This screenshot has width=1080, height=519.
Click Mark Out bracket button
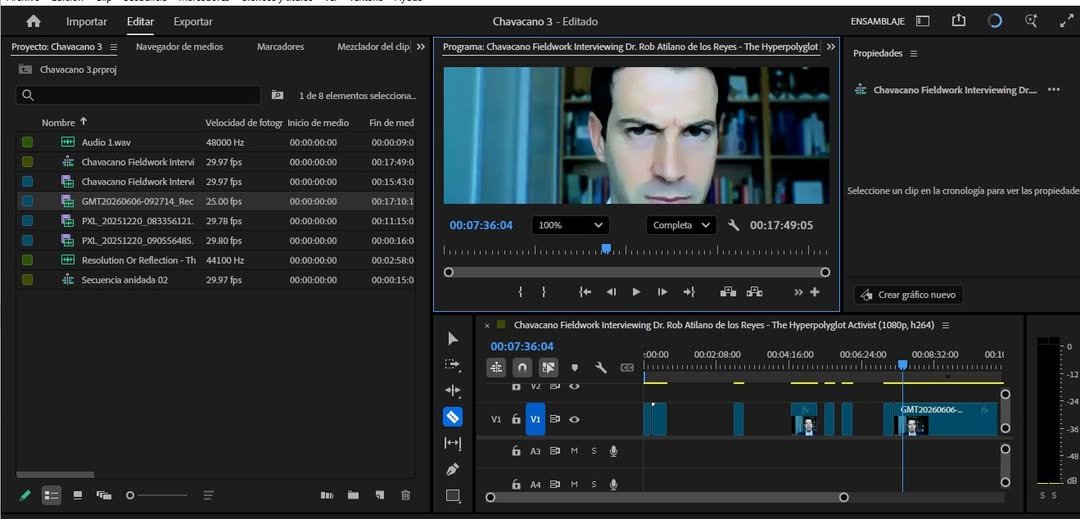(x=543, y=292)
